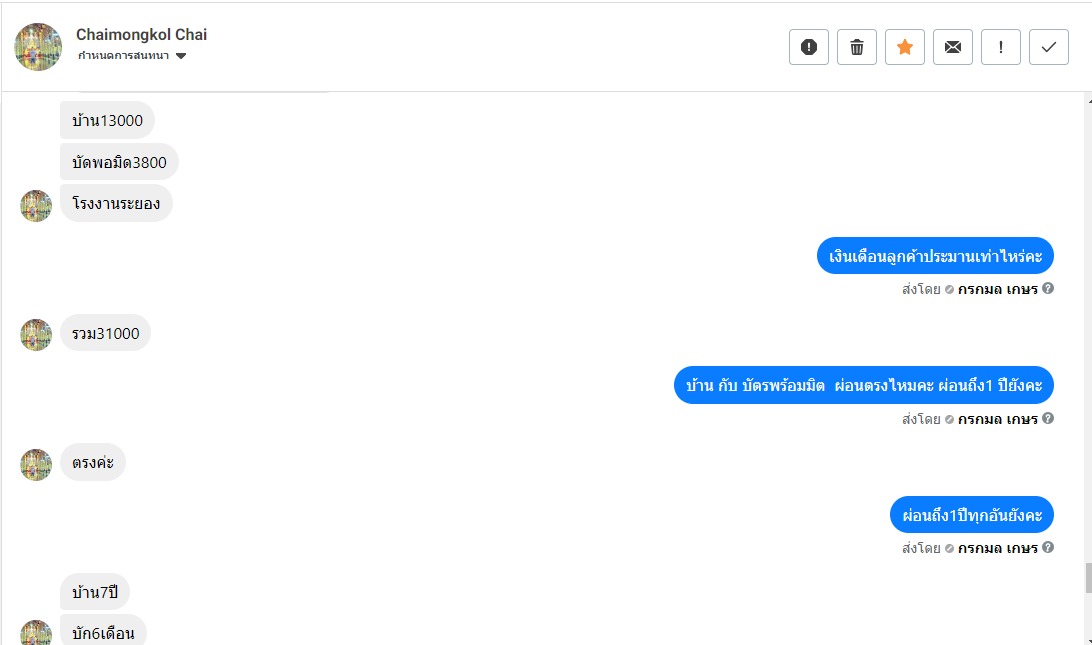The width and height of the screenshot is (1092, 645).
Task: Delete the conversation using the trash icon
Action: click(857, 47)
